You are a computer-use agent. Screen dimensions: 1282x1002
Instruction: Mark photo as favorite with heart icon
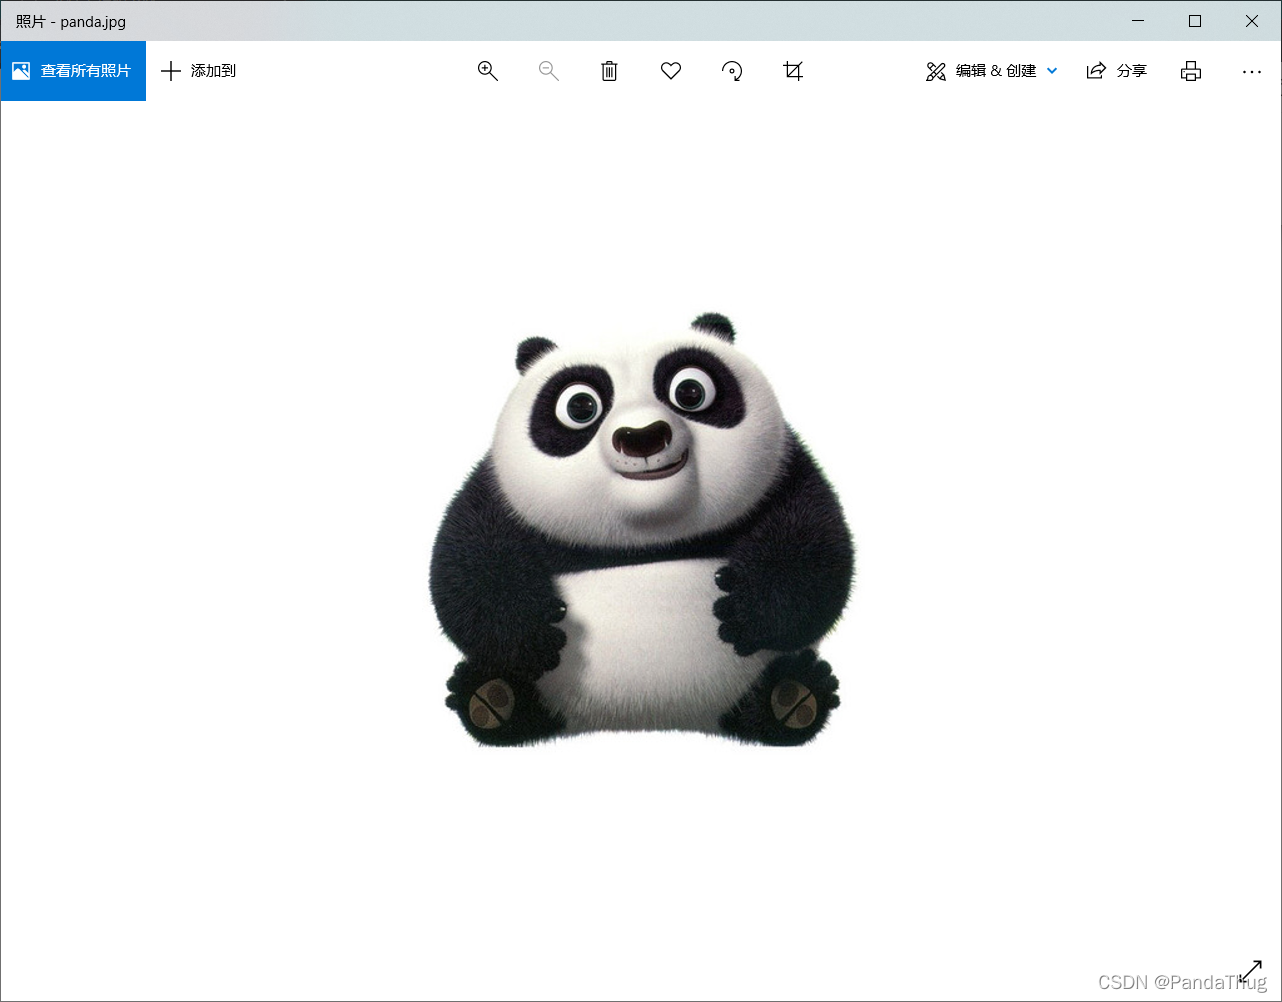671,71
